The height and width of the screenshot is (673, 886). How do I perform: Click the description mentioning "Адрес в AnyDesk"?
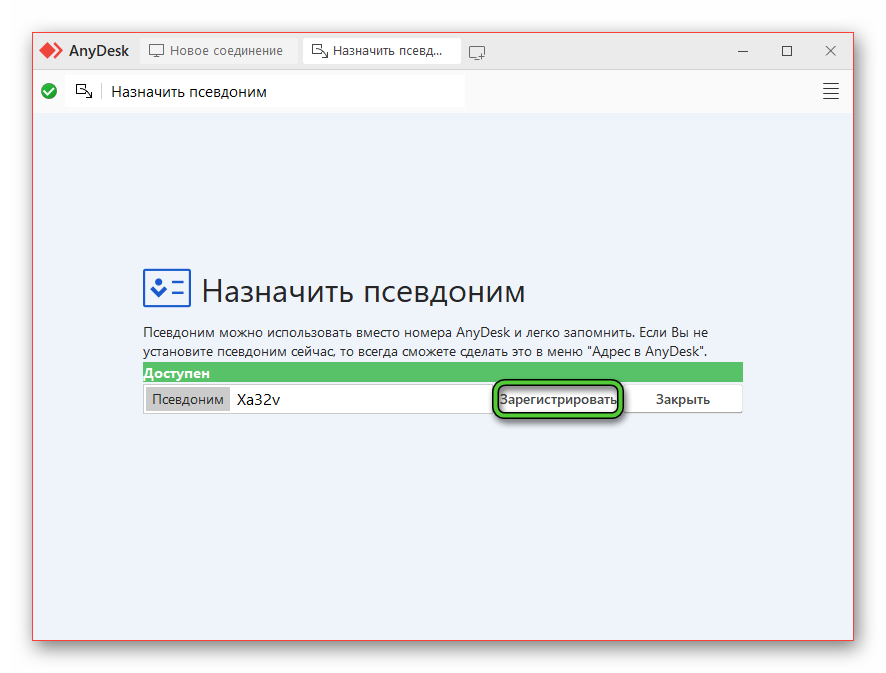425,342
